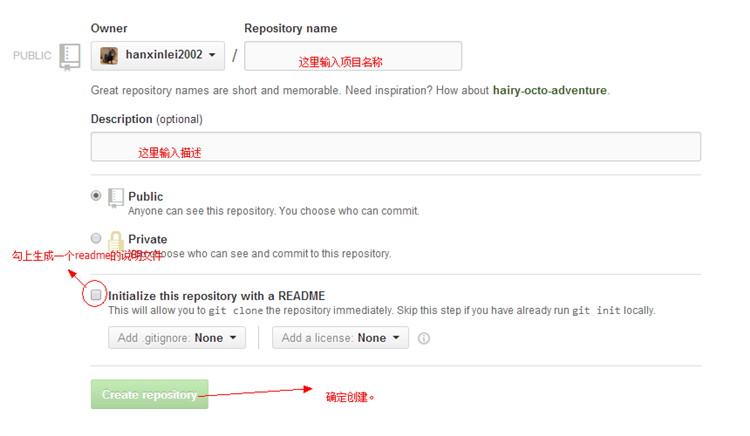Click the 'Anyone can see this repository' text

[x=274, y=211]
